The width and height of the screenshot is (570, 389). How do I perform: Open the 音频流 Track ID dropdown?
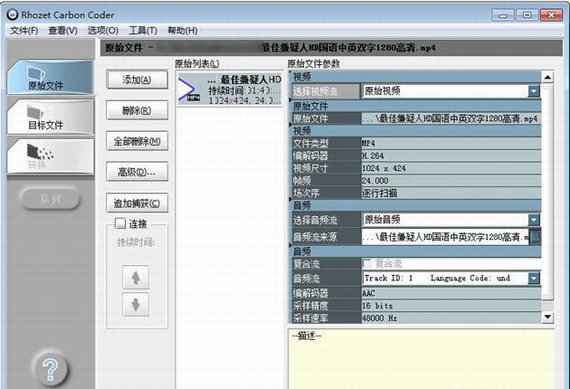click(x=533, y=278)
